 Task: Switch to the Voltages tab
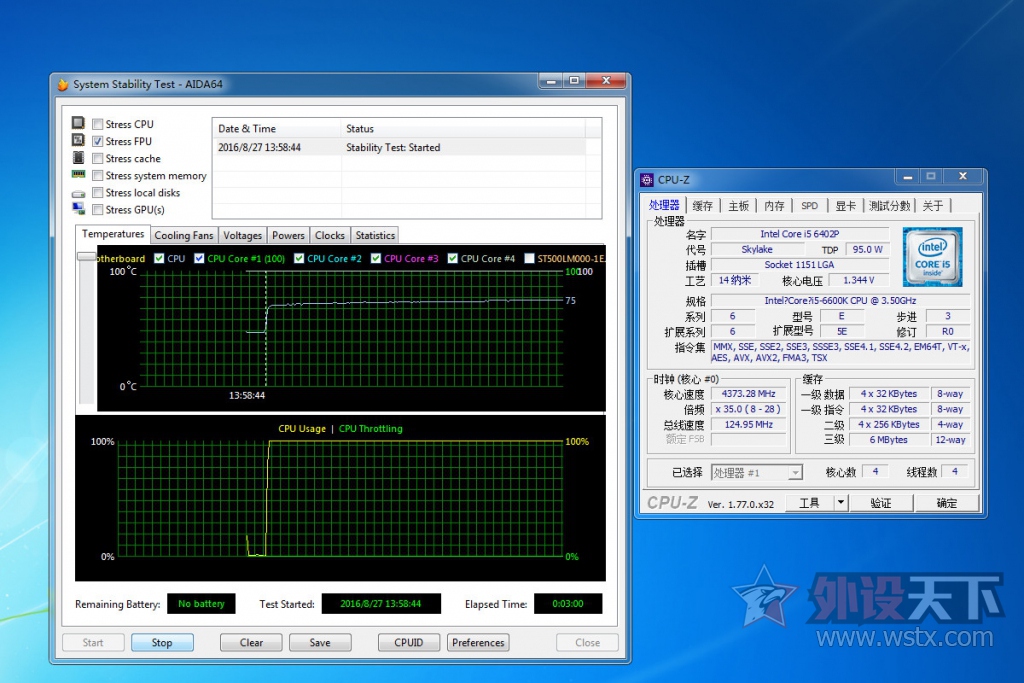[242, 235]
